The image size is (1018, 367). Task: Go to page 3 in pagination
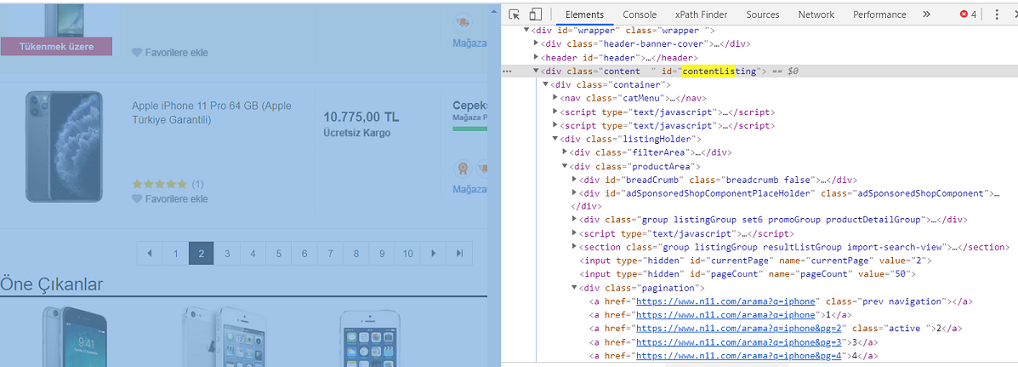pyautogui.click(x=227, y=253)
